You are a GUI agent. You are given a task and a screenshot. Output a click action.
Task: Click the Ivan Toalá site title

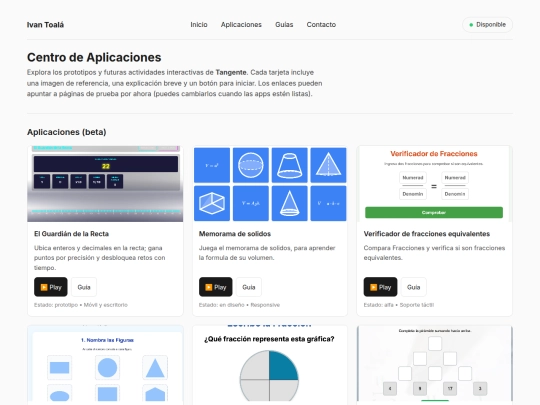(45, 25)
